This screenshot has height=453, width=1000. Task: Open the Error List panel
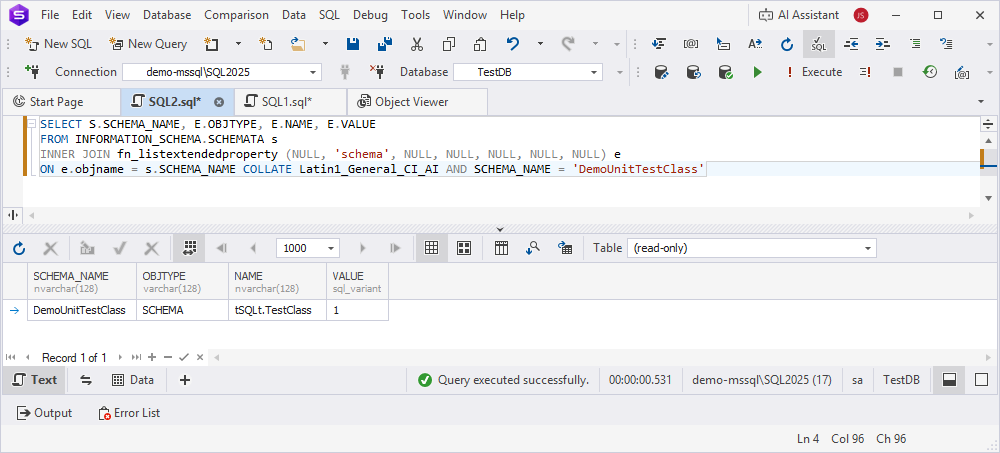click(129, 413)
